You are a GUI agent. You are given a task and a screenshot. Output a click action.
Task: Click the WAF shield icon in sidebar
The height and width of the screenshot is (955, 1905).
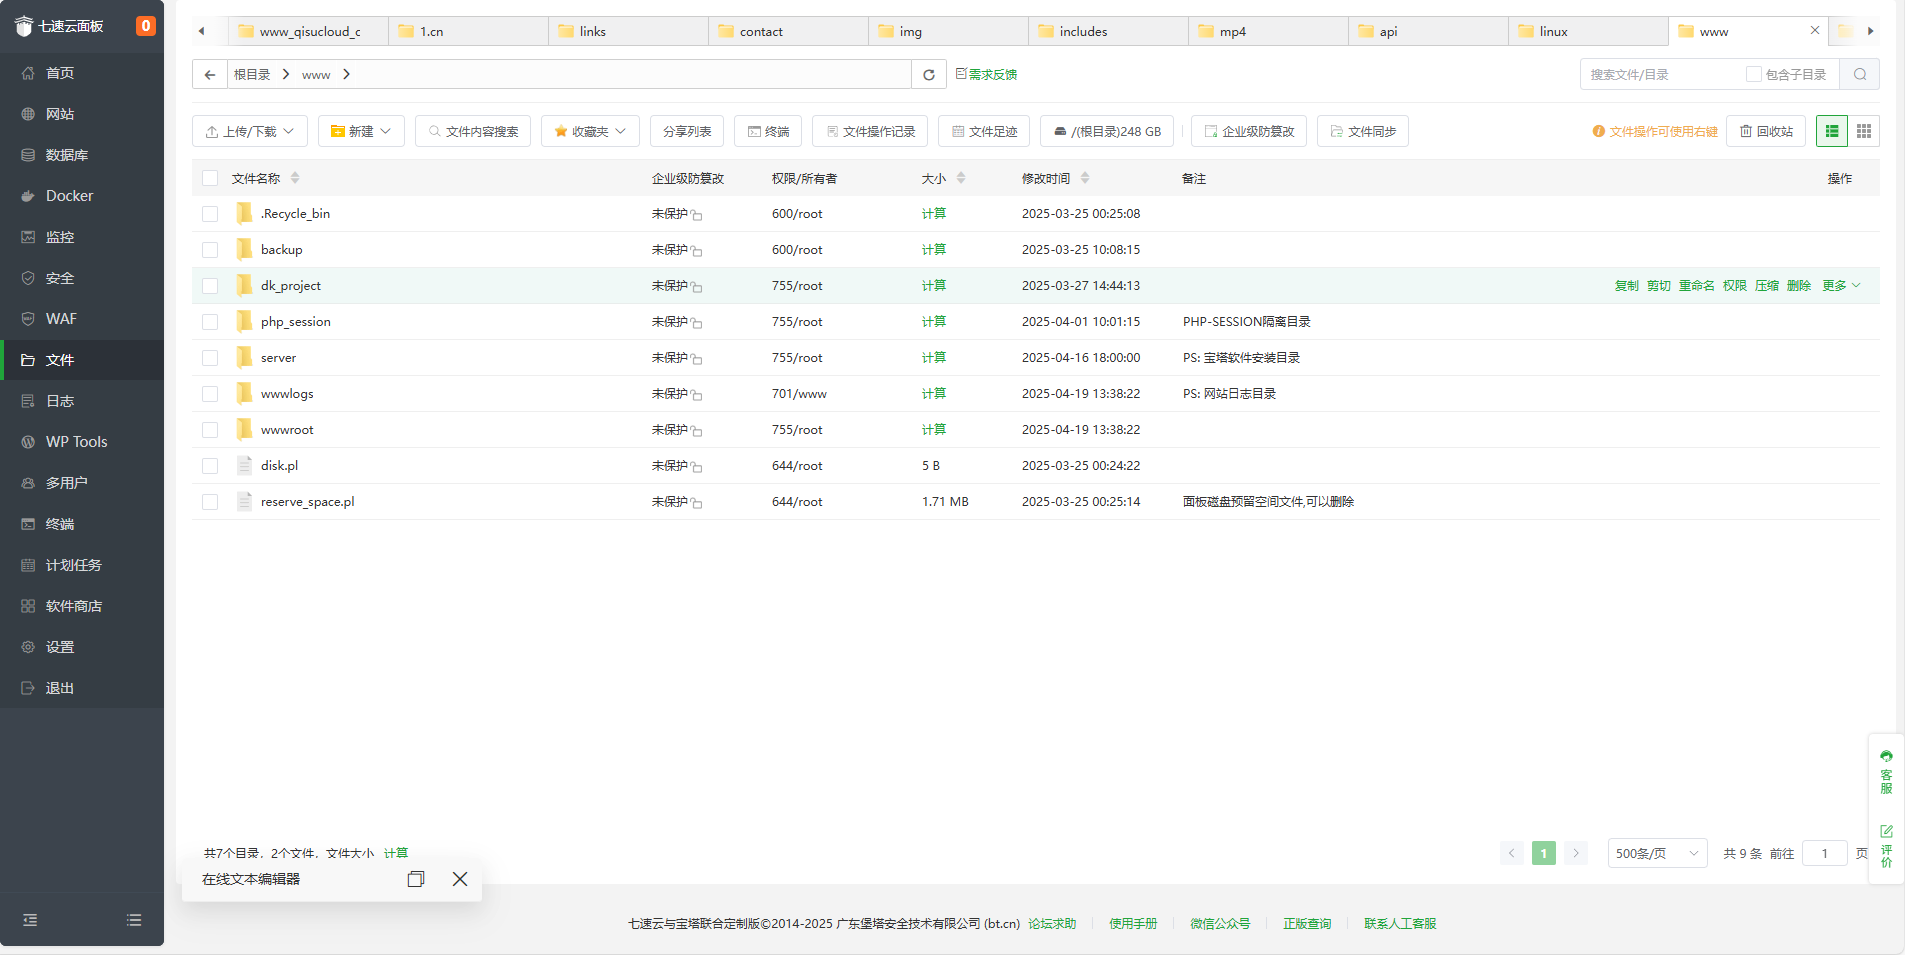28,319
